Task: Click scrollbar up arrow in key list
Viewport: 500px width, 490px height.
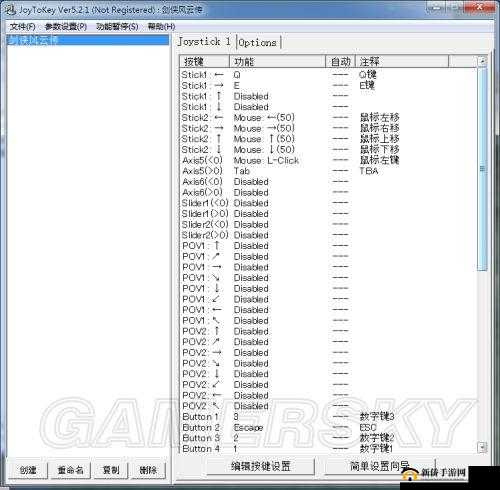Action: pos(482,61)
